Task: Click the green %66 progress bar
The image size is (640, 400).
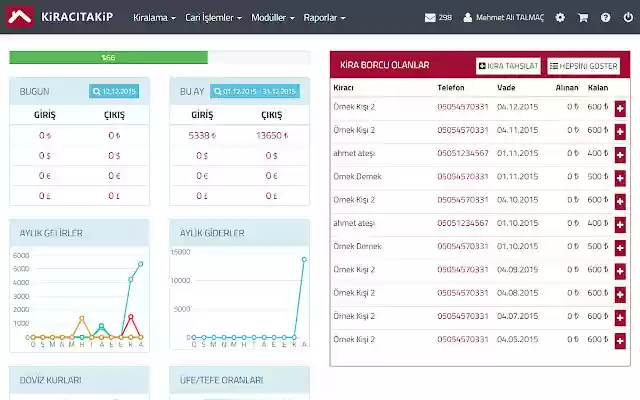Action: point(109,58)
